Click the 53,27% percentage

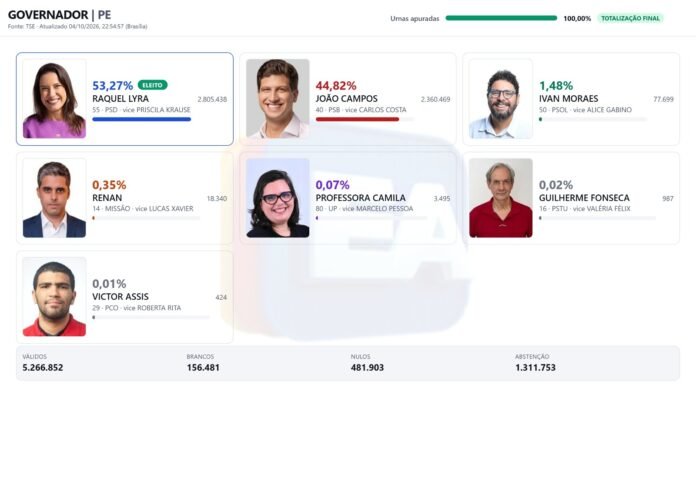tap(113, 85)
